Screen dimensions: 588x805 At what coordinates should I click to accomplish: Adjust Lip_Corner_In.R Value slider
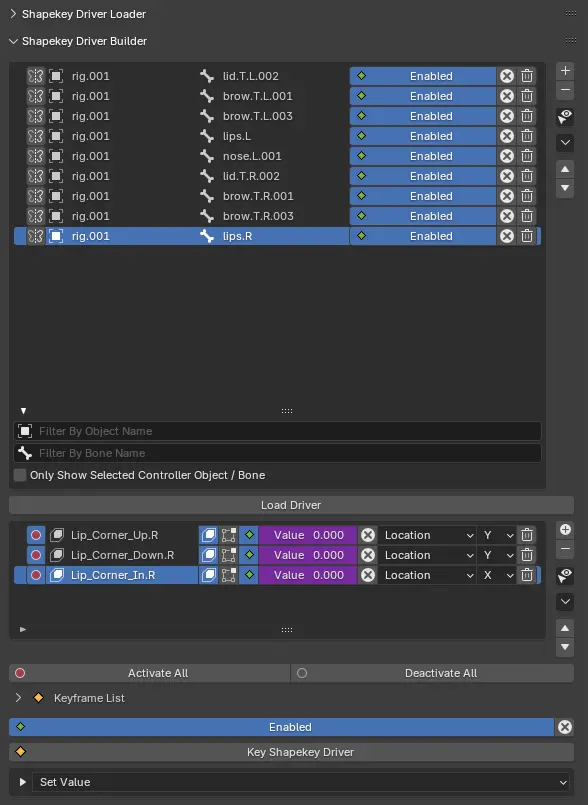click(308, 575)
